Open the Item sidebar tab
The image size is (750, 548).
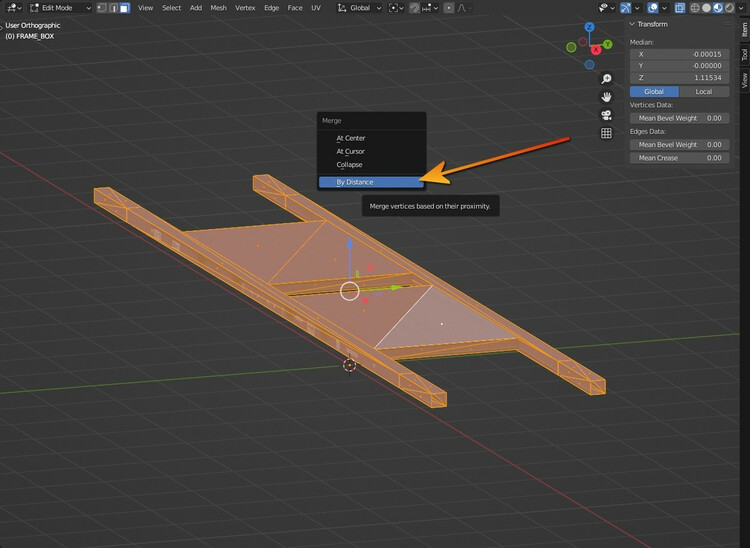[744, 30]
